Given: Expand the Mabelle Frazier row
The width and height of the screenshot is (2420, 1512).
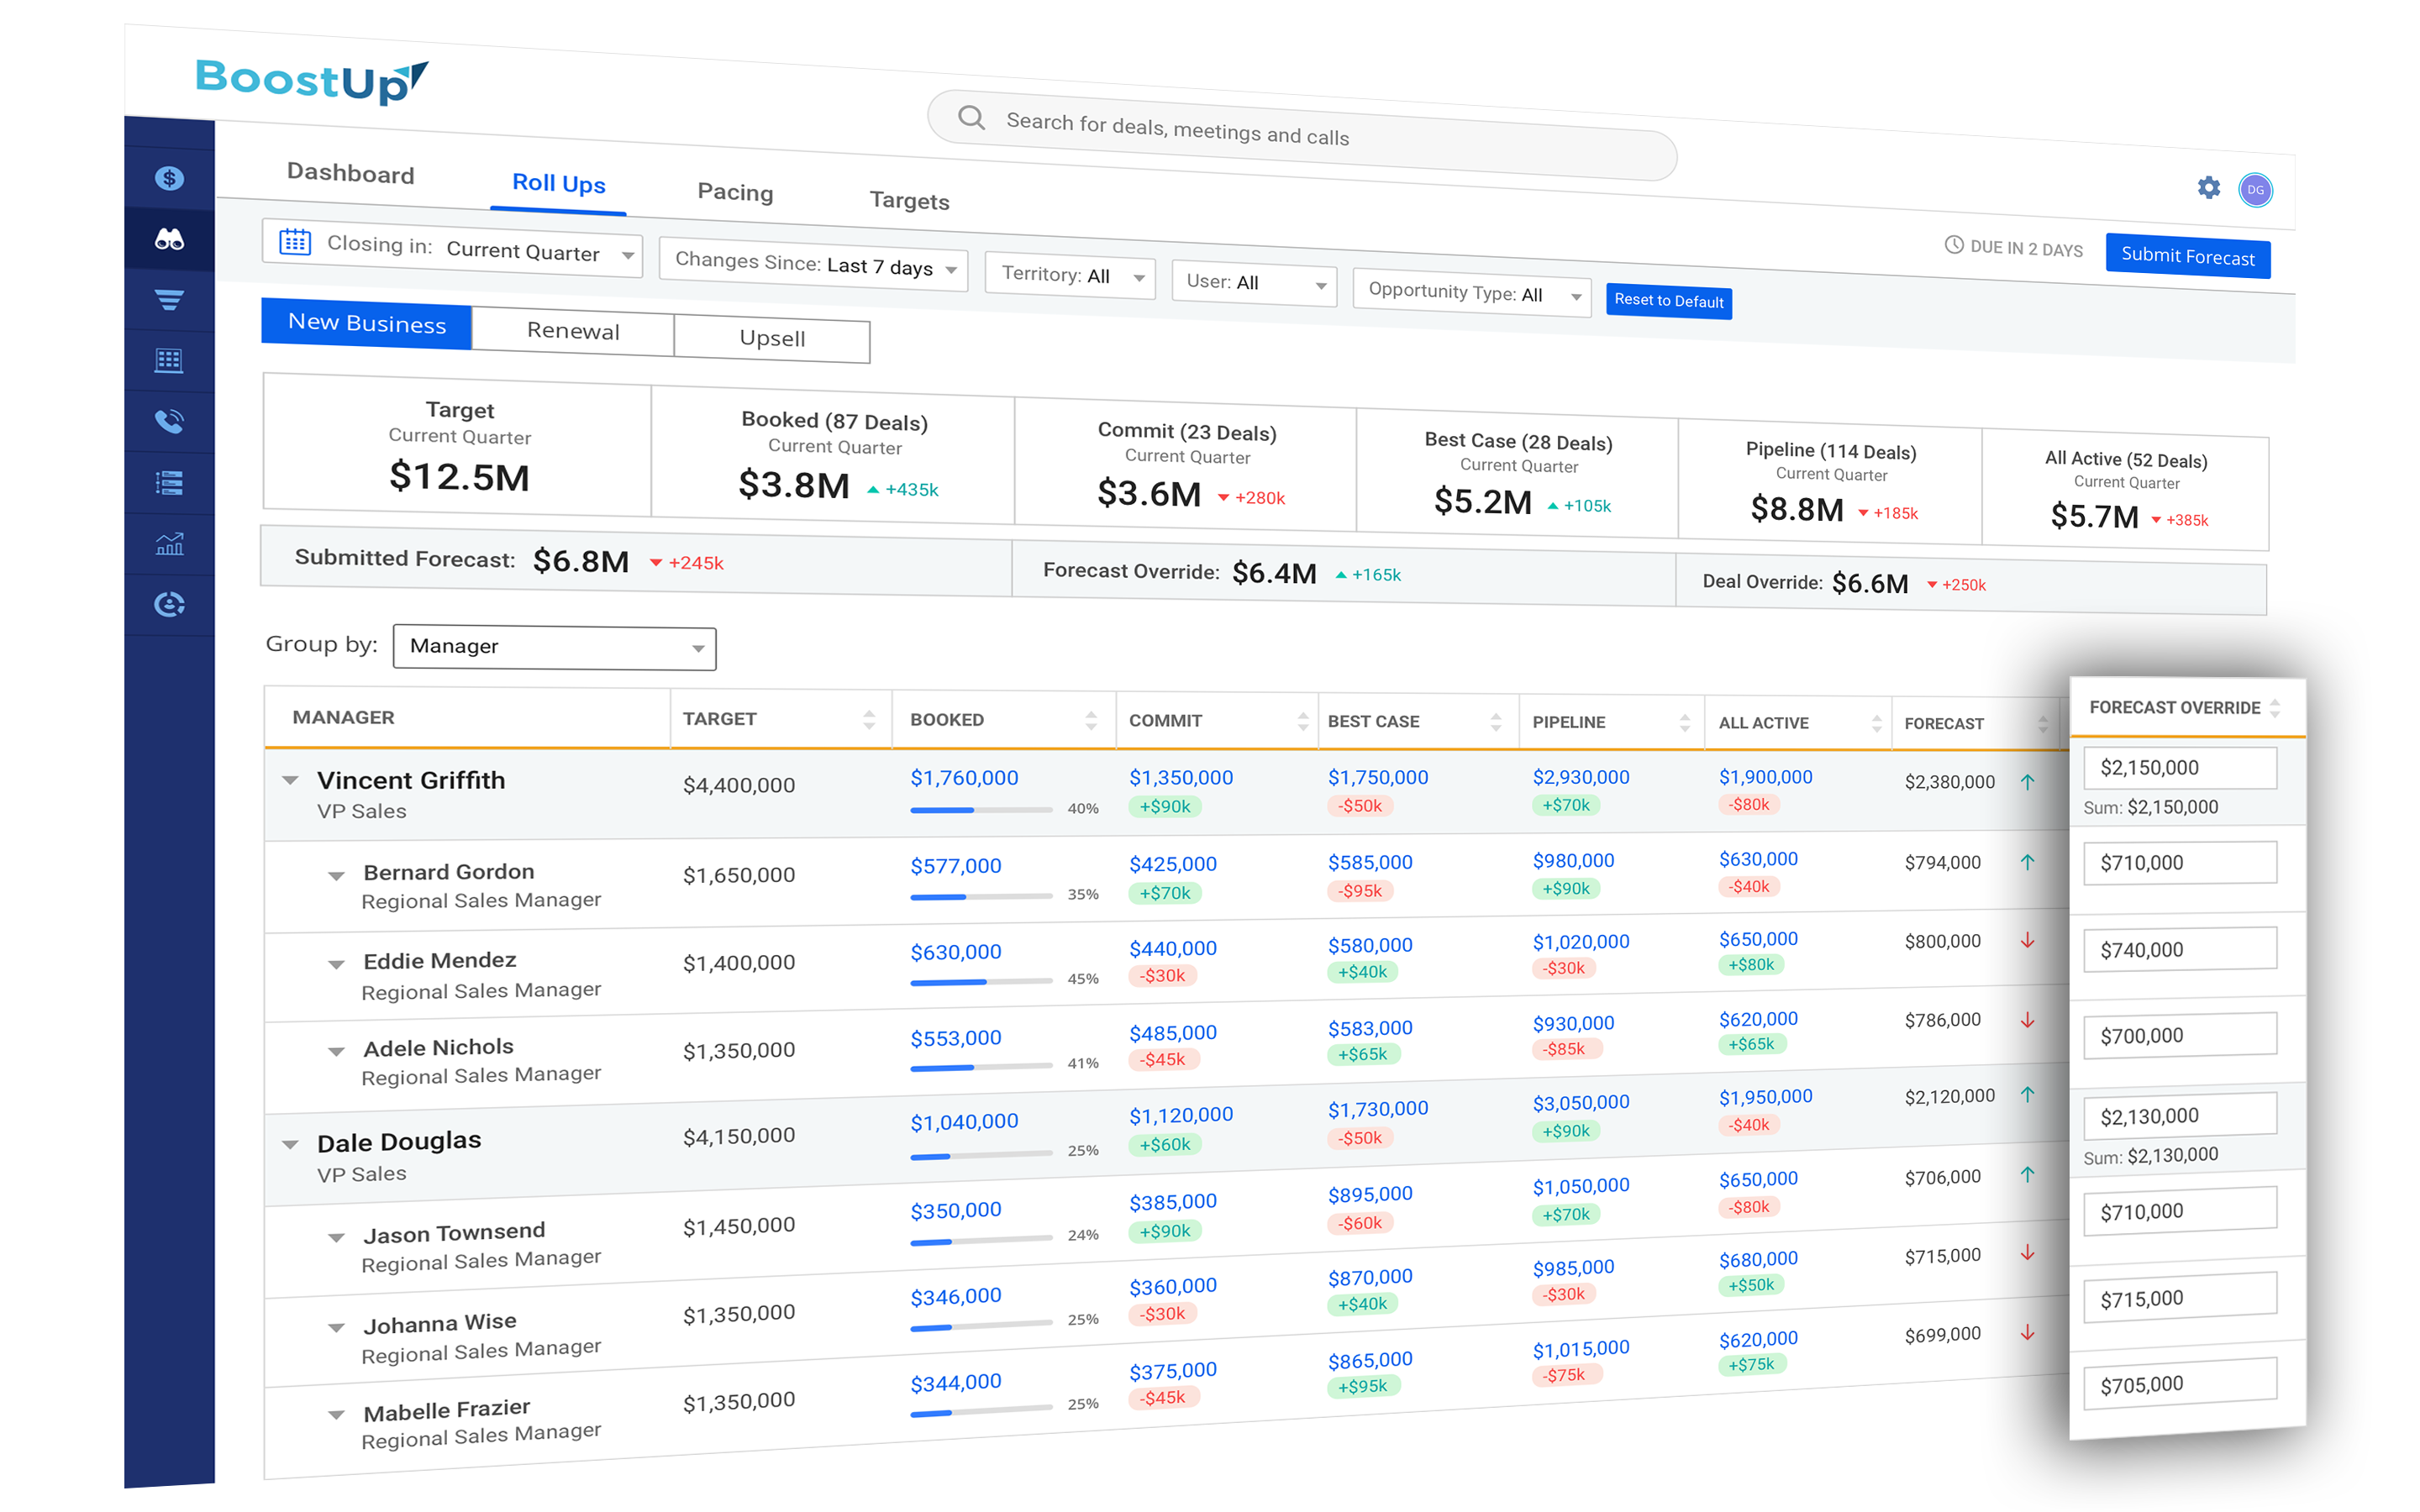Looking at the screenshot, I should coord(336,1415).
